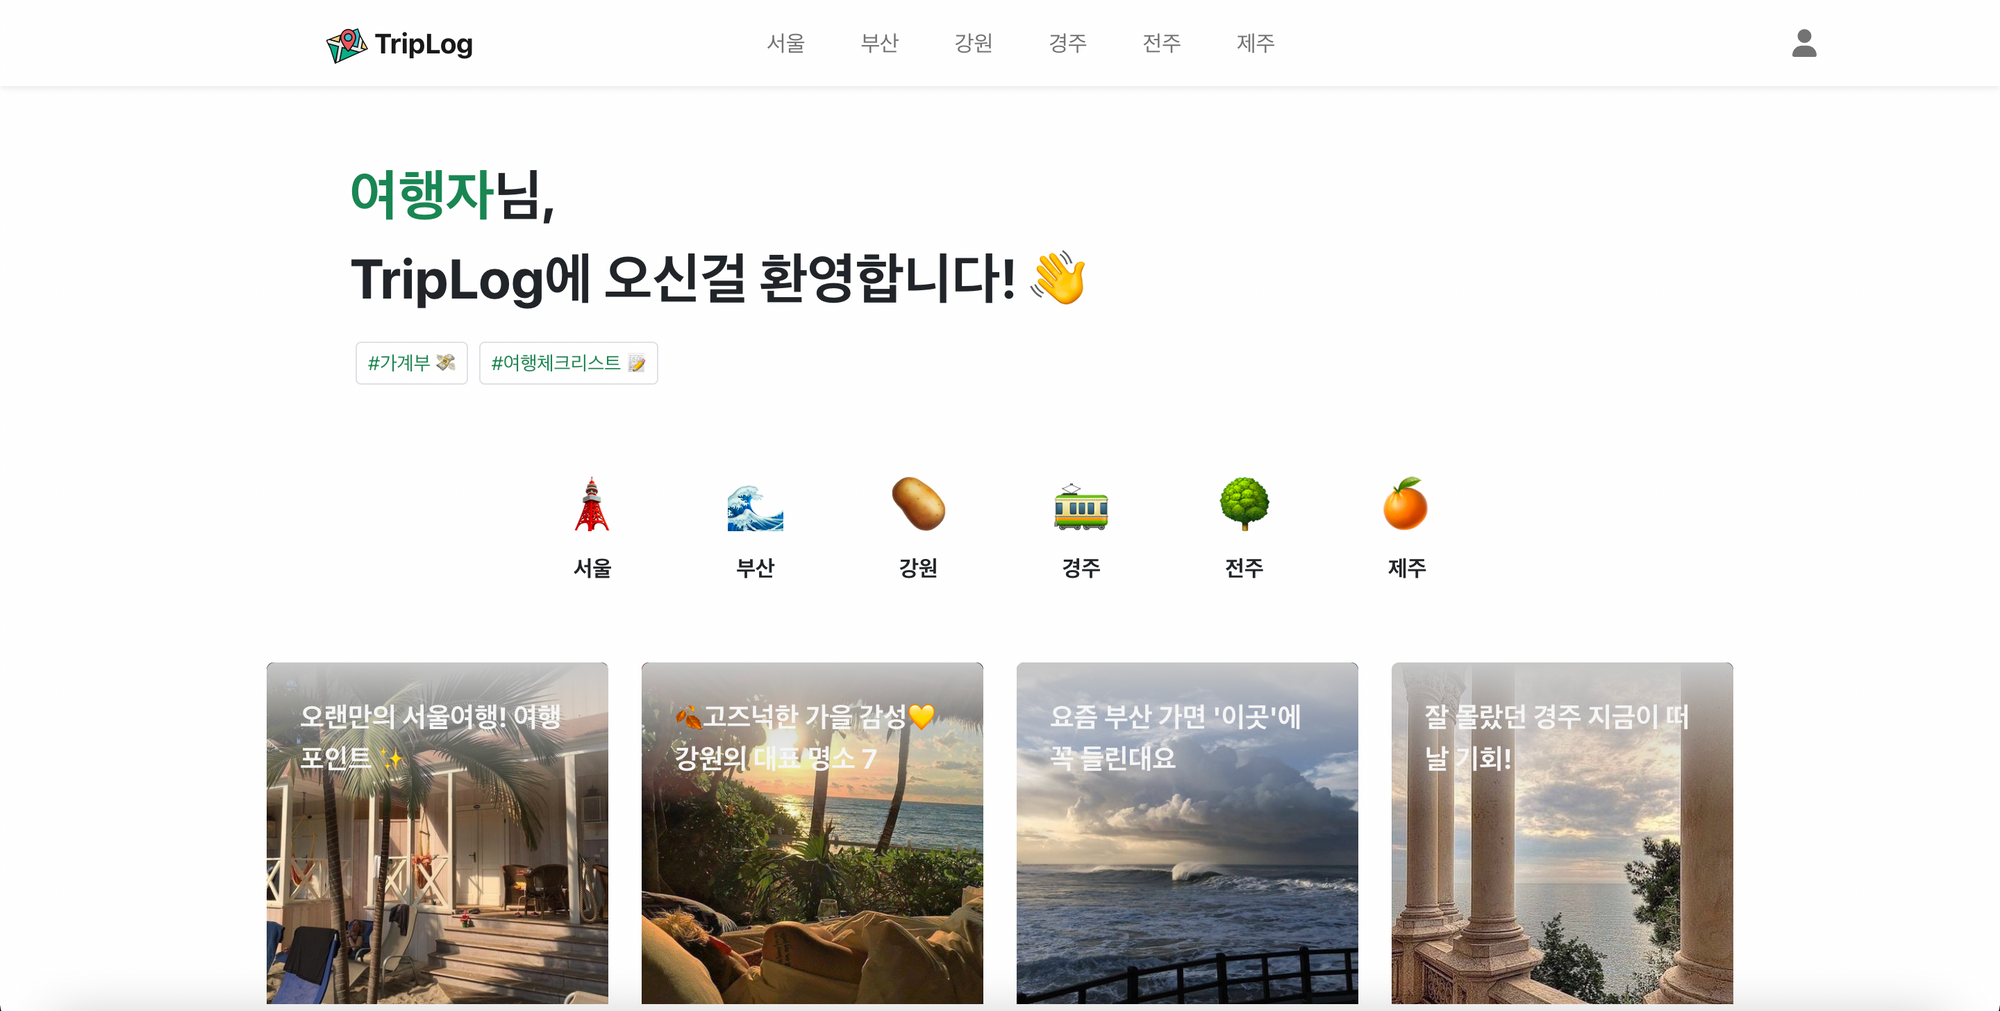This screenshot has height=1011, width=2000.
Task: Choose the Gangwon potato icon
Action: [x=918, y=503]
